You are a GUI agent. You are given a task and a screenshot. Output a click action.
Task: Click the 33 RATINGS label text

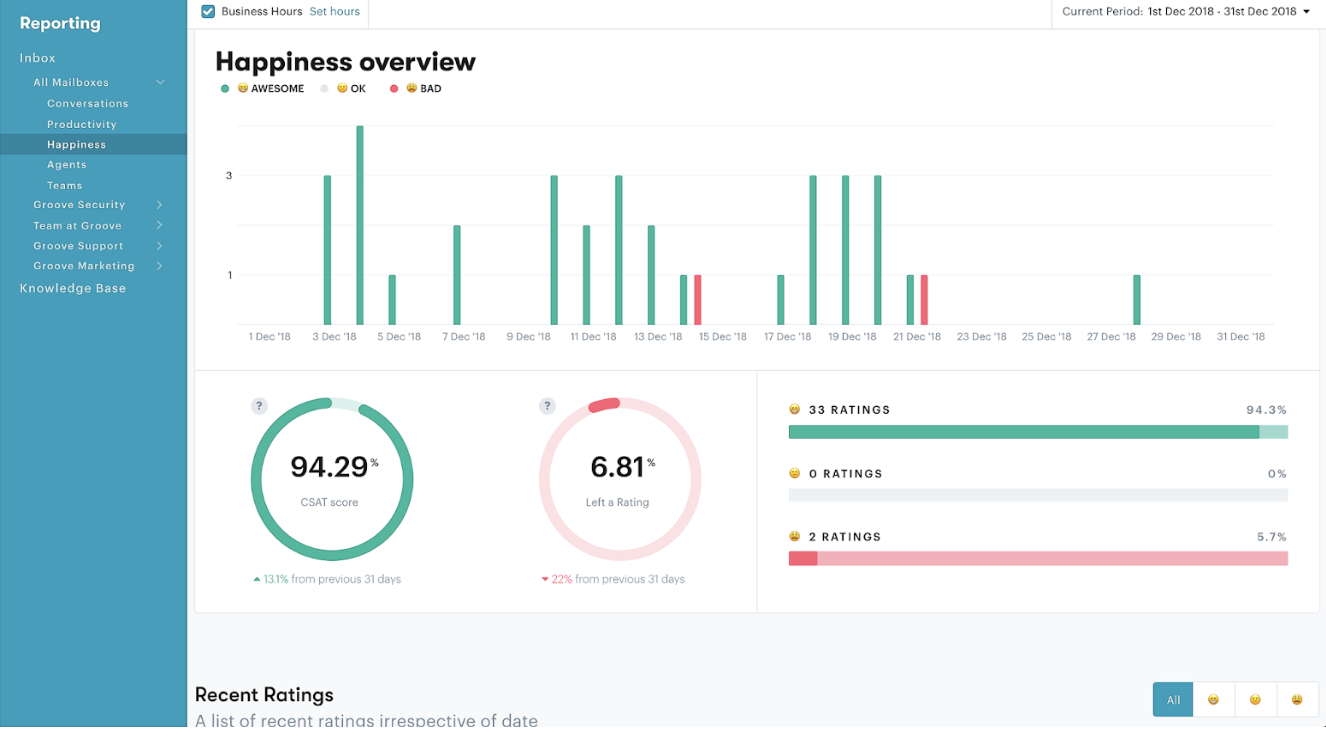849,410
